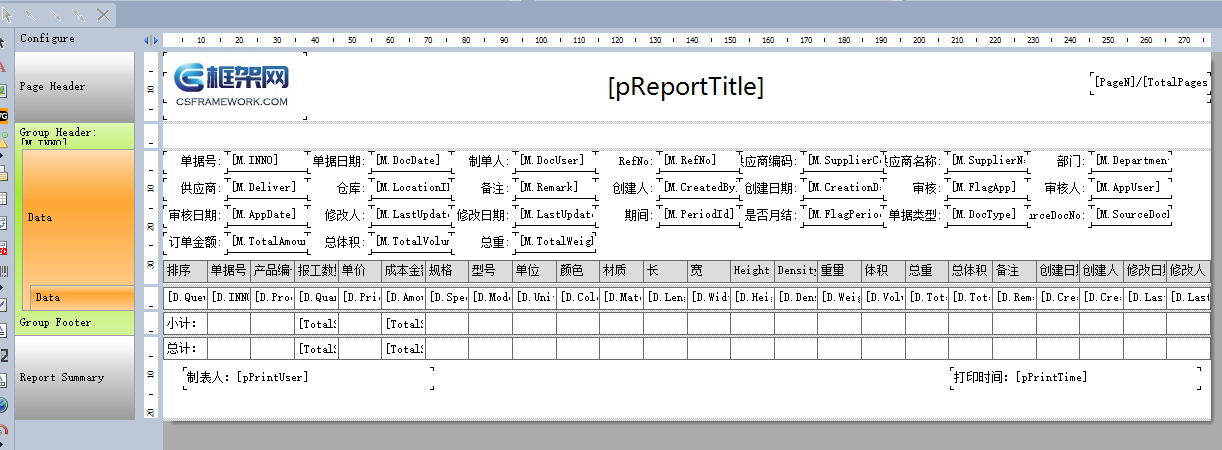1222x450 pixels.
Task: Select the 小计: subtotal label cell
Action: tap(185, 323)
